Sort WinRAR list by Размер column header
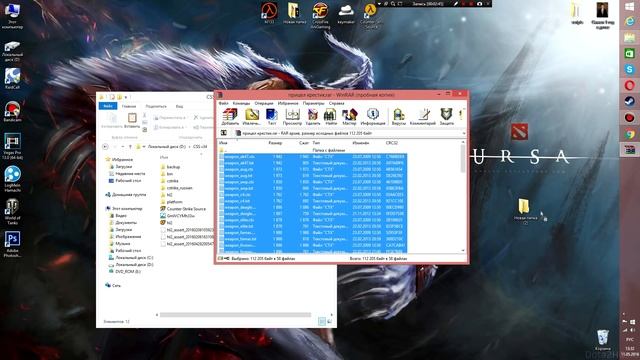 (275, 143)
